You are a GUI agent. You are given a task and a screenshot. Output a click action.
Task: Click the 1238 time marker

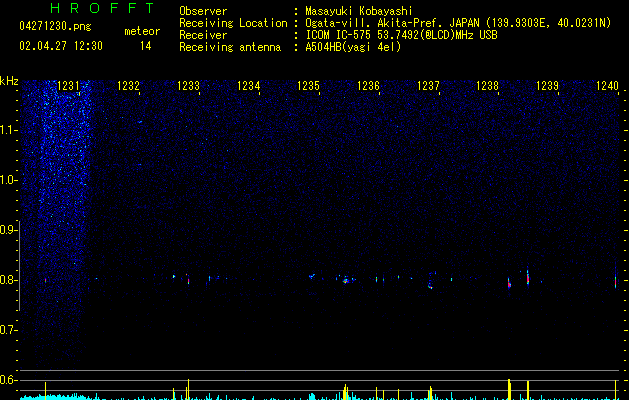[487, 86]
